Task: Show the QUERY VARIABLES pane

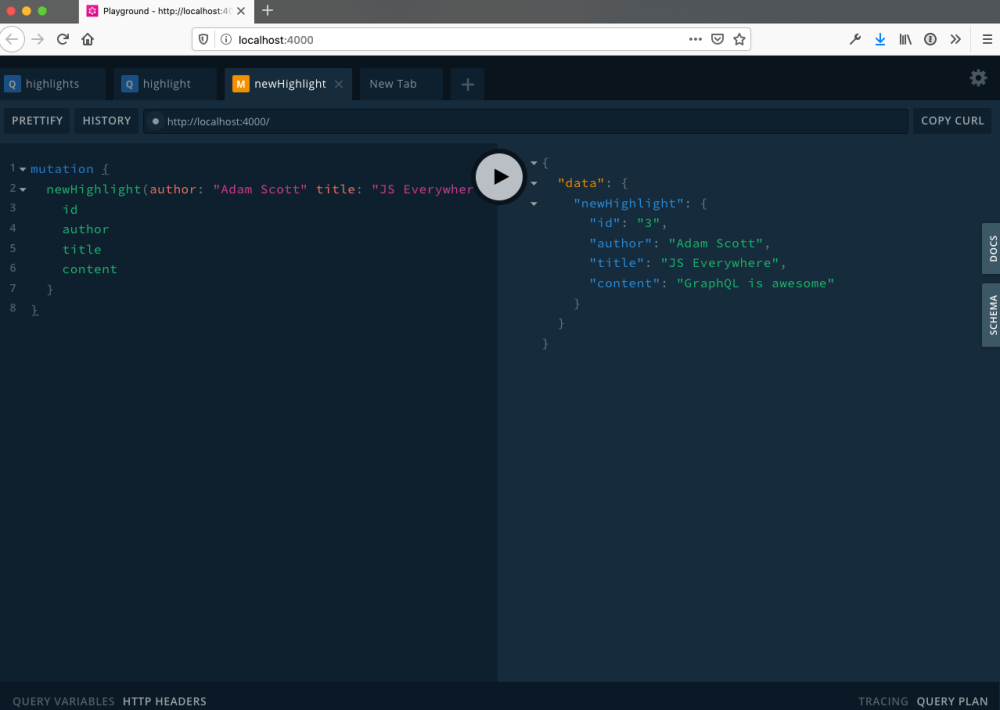Action: (62, 701)
